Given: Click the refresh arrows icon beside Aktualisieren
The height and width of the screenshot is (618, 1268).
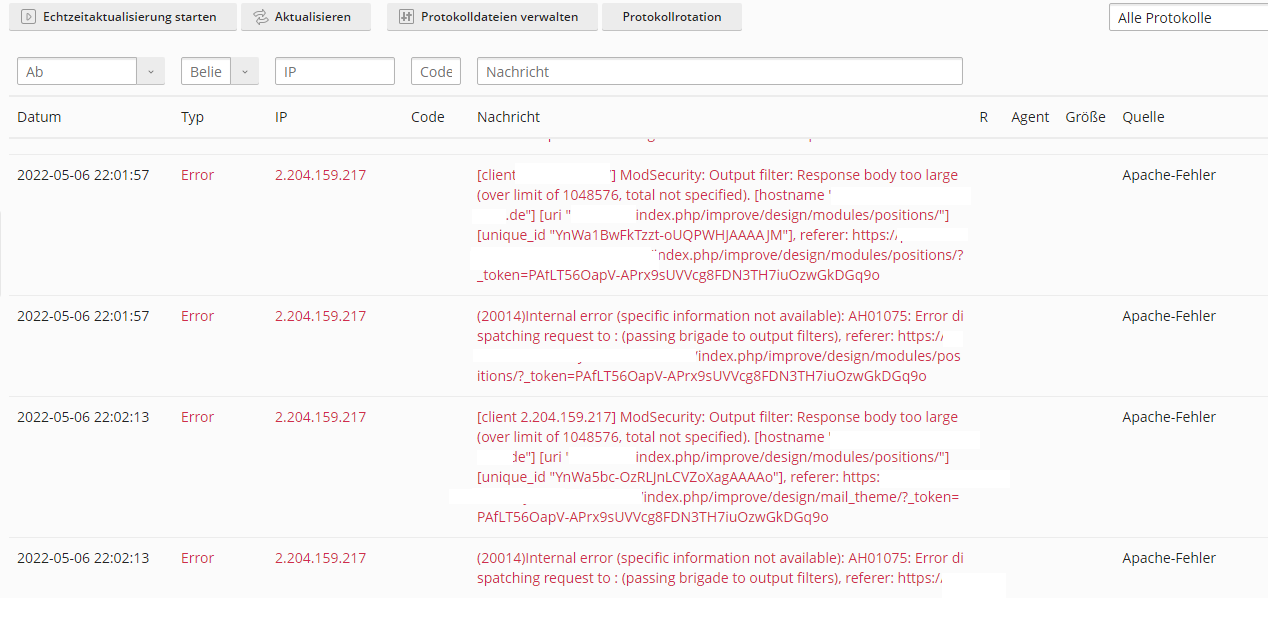Looking at the screenshot, I should pyautogui.click(x=261, y=17).
